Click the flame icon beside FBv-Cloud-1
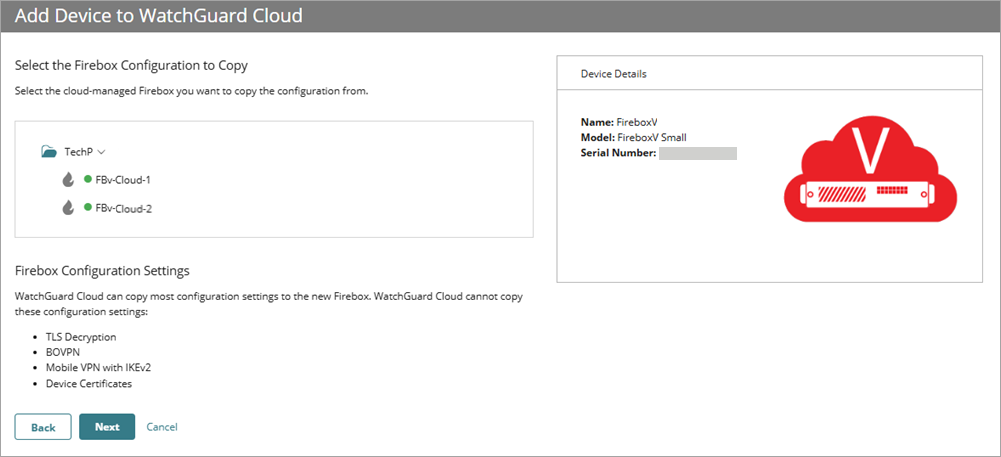This screenshot has width=1001, height=457. [68, 180]
